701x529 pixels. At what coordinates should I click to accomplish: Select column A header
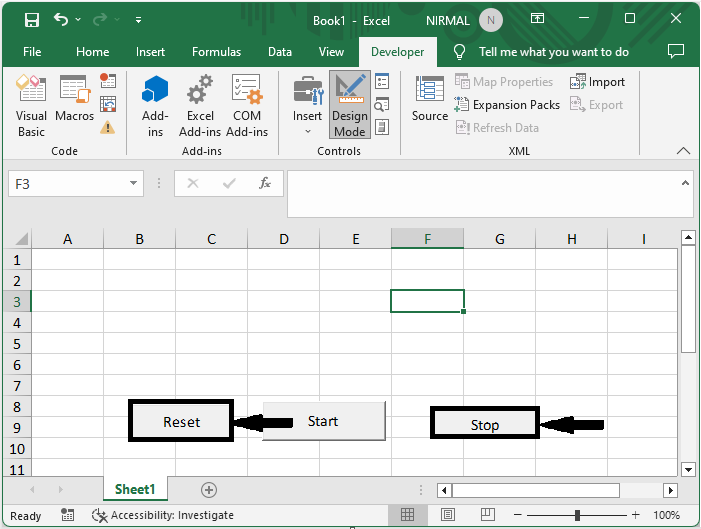[68, 239]
